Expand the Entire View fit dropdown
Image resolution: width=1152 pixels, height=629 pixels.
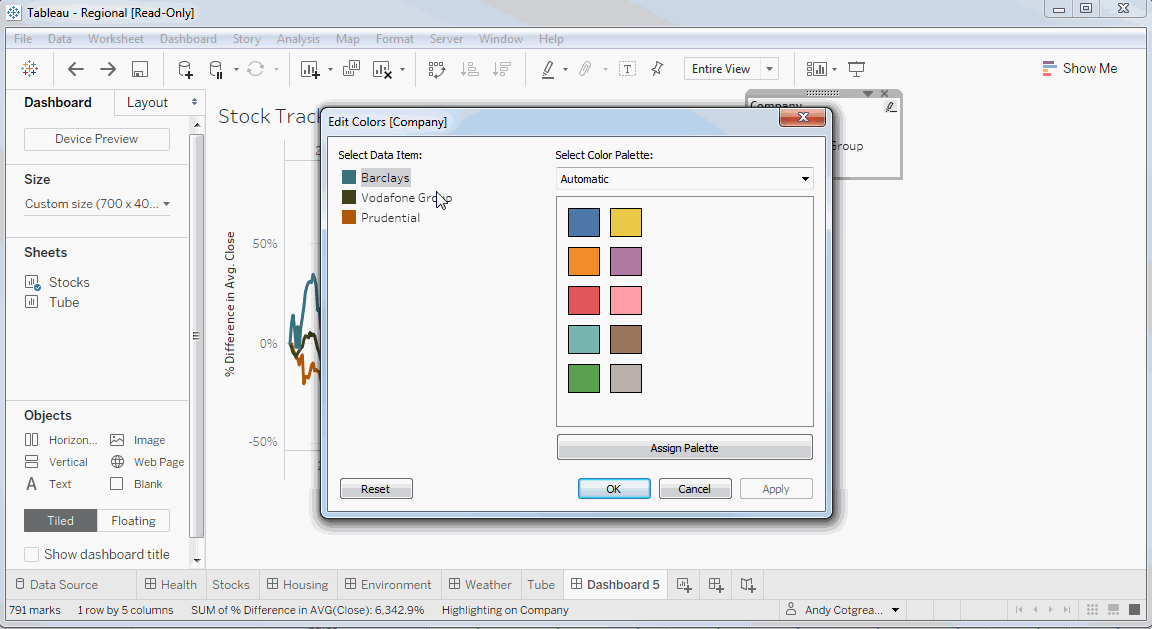click(x=769, y=68)
